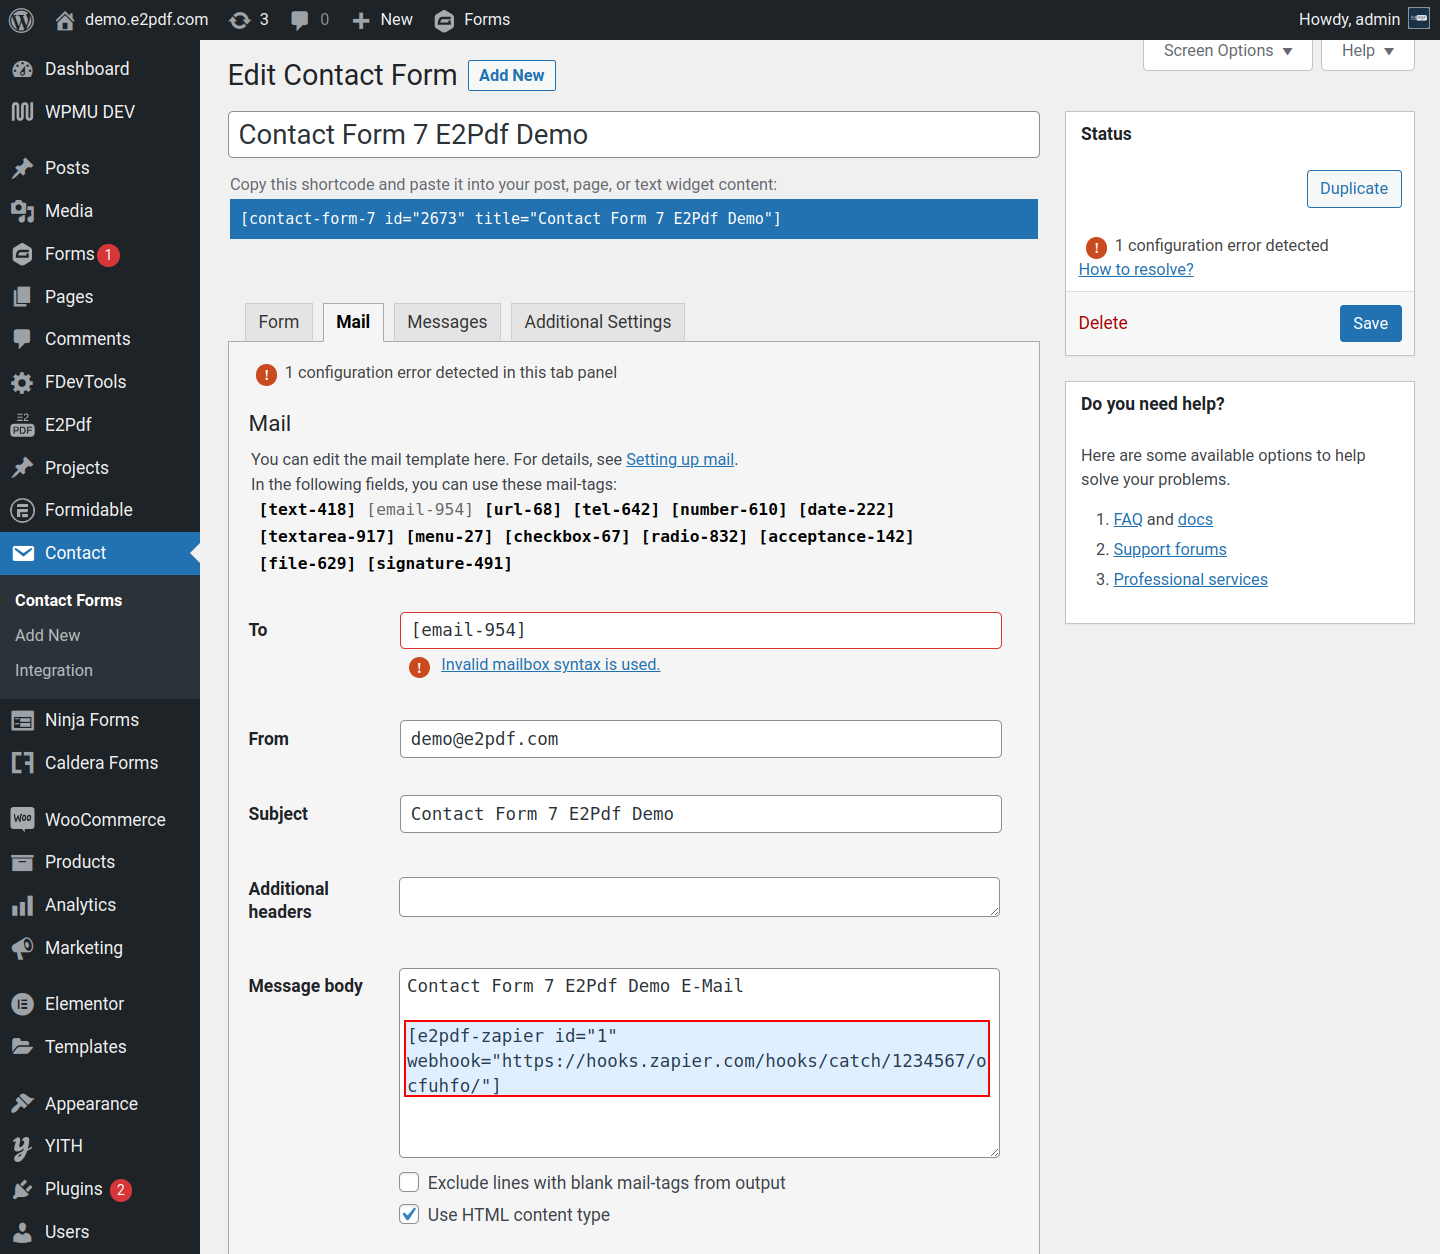Screen dimensions: 1440x1254
Task: Switch to the Additional Settings tab
Action: pos(597,322)
